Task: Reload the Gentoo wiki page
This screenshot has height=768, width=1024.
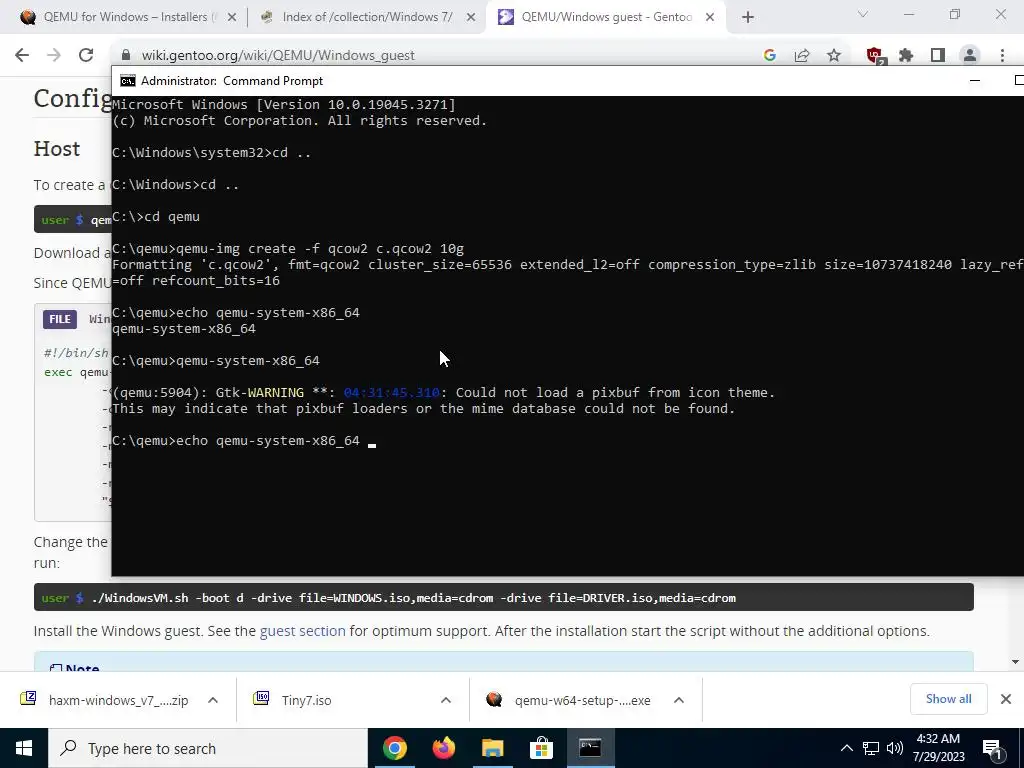Action: click(86, 56)
